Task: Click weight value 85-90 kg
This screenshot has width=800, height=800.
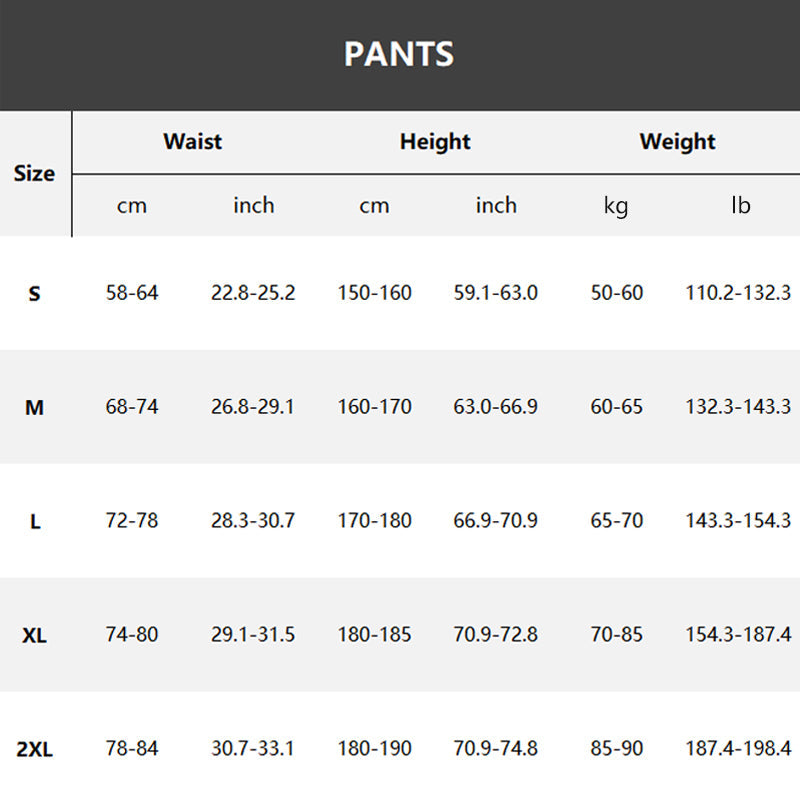Action: click(617, 749)
